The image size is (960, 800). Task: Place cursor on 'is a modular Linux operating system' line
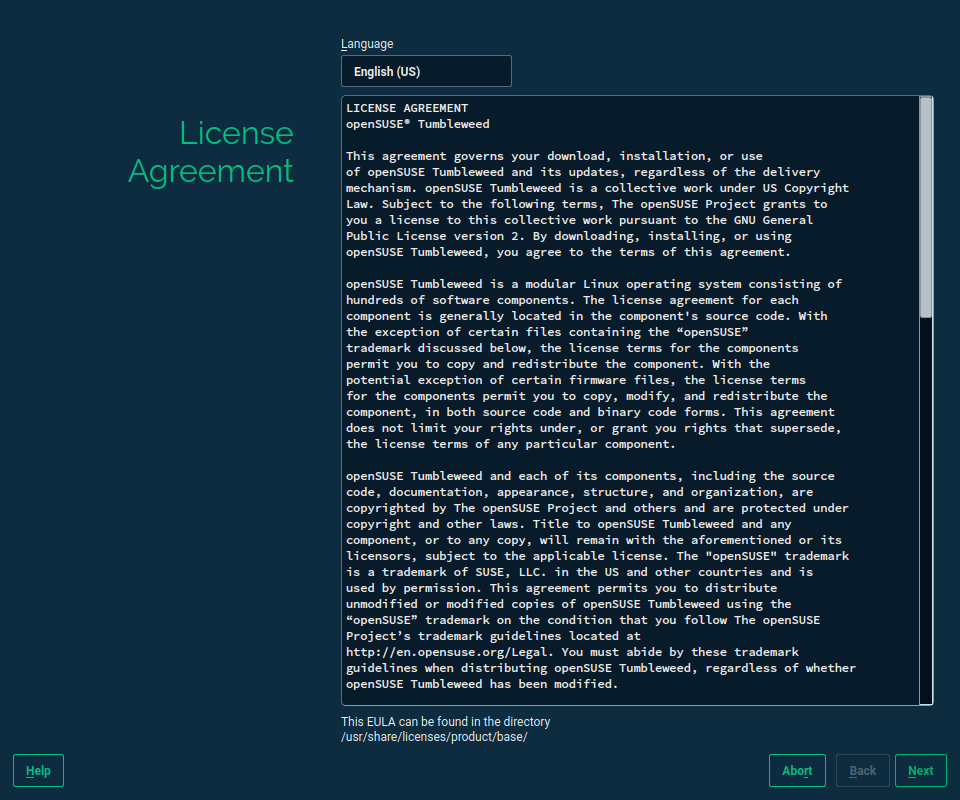coord(594,284)
